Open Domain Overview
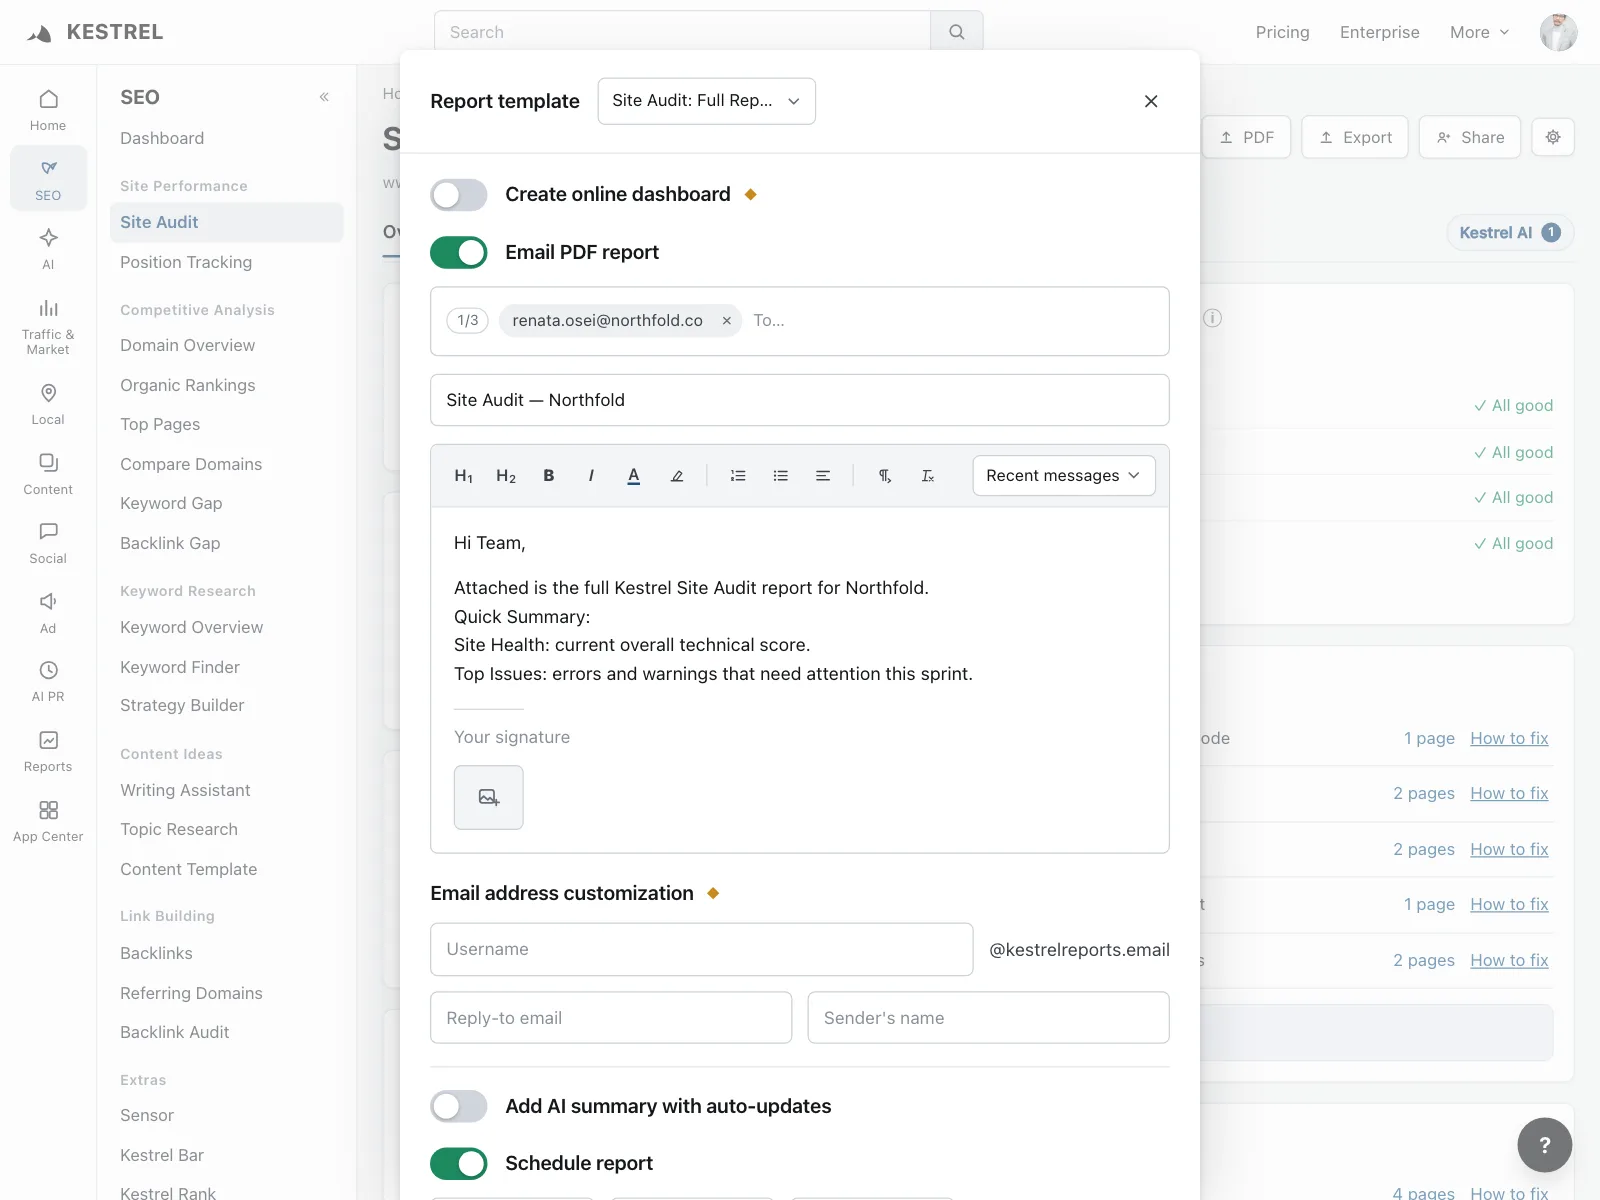Screen dimensions: 1600x1200 click(x=188, y=345)
